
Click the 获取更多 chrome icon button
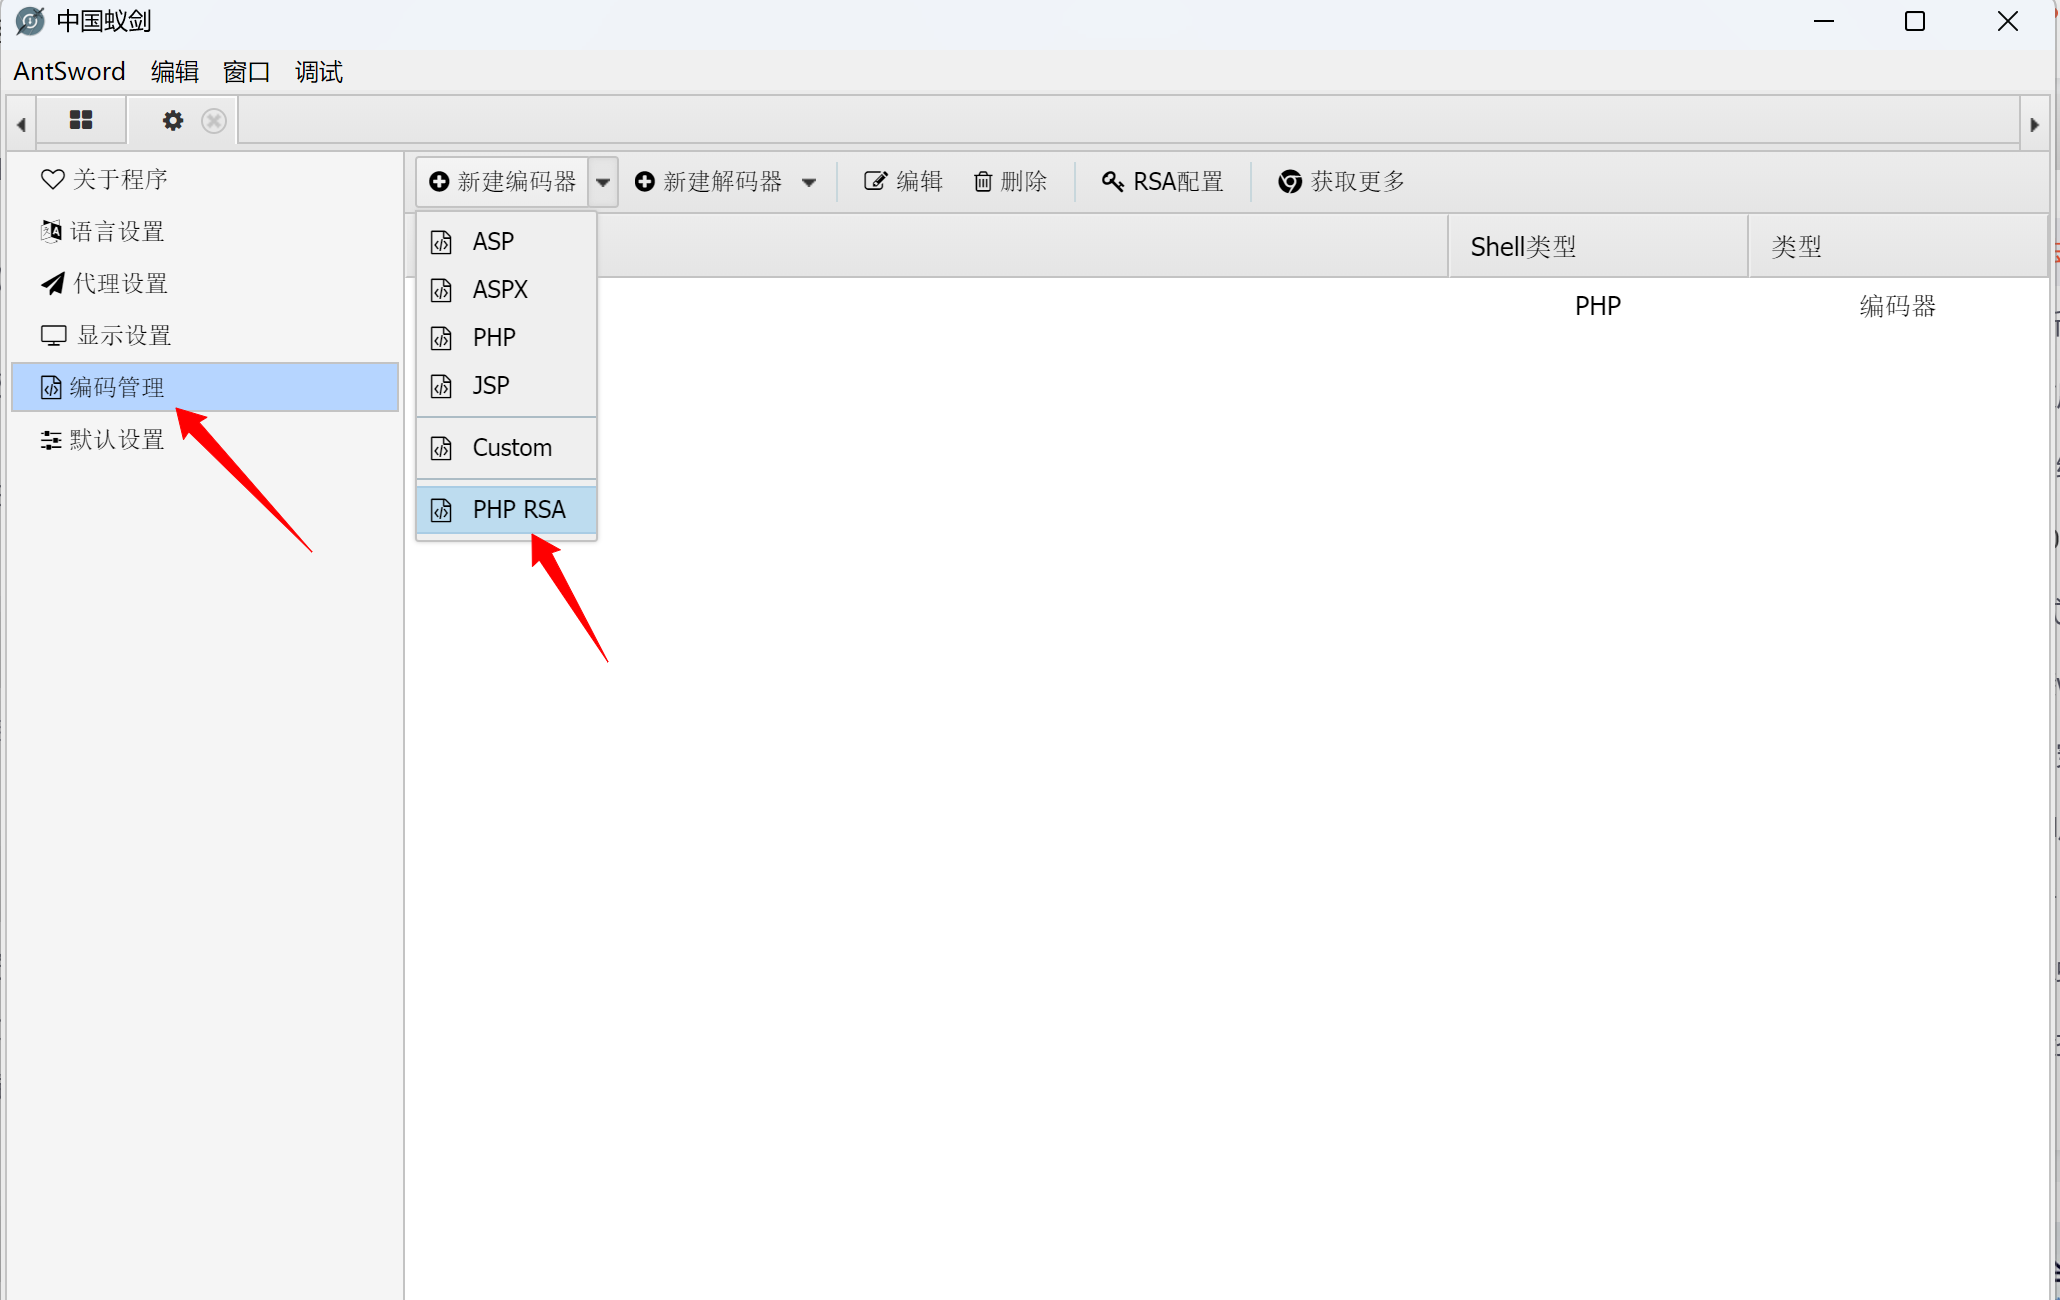(x=1341, y=181)
